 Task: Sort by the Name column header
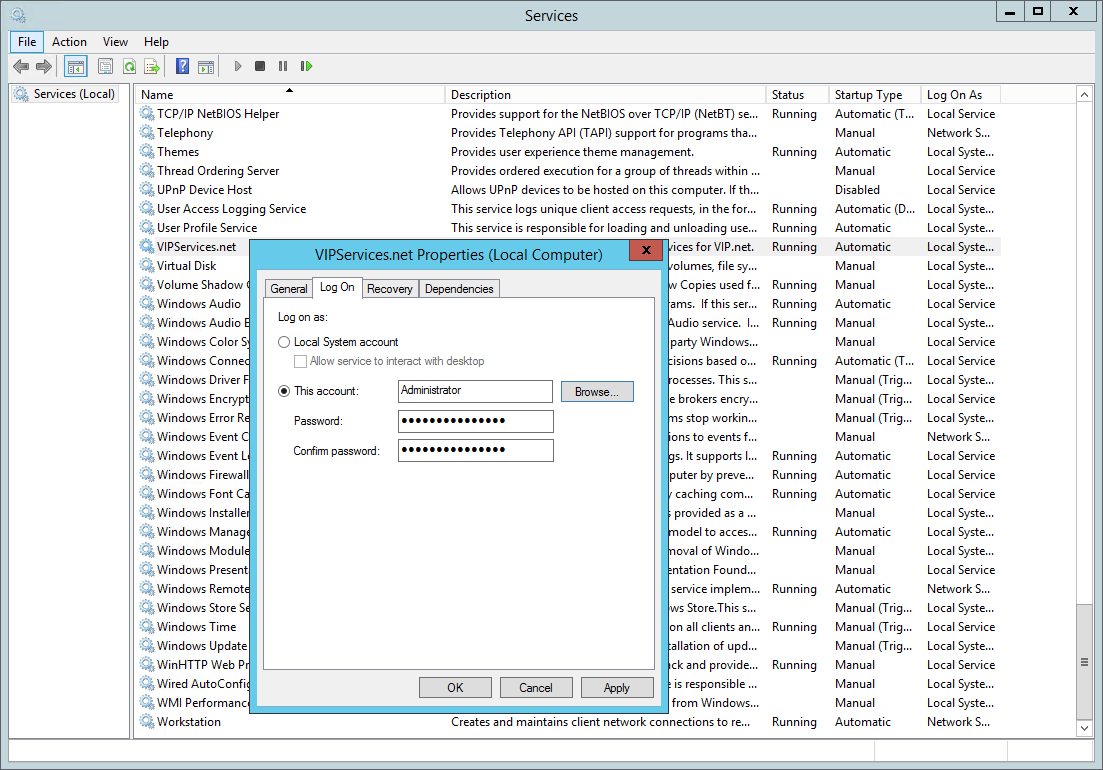(289, 94)
